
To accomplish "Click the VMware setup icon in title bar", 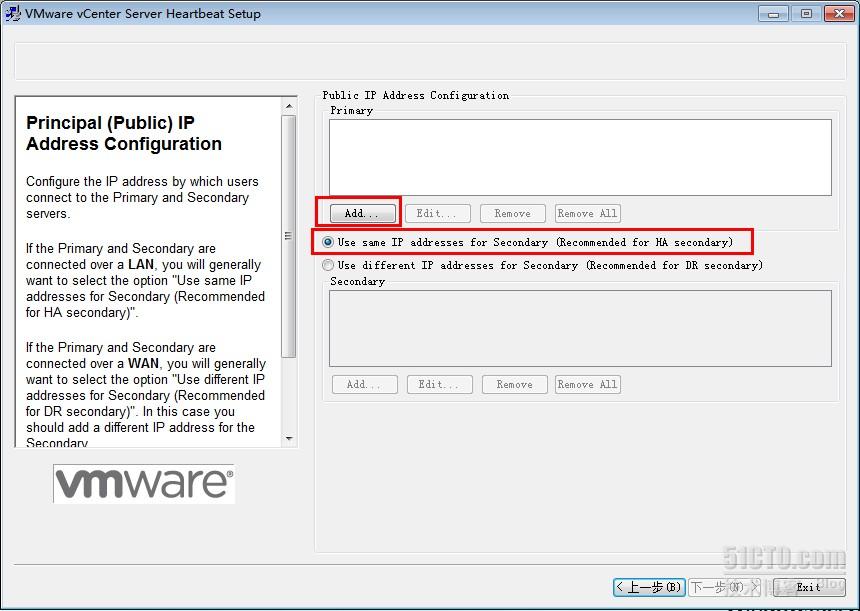I will coord(13,13).
